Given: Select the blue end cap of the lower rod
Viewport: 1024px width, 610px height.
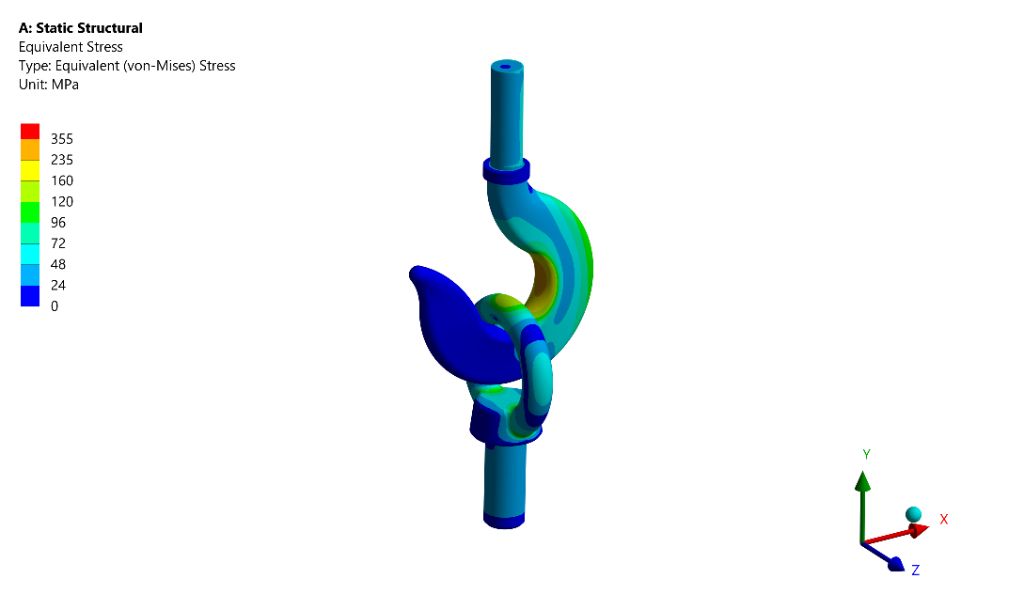Looking at the screenshot, I should [504, 521].
